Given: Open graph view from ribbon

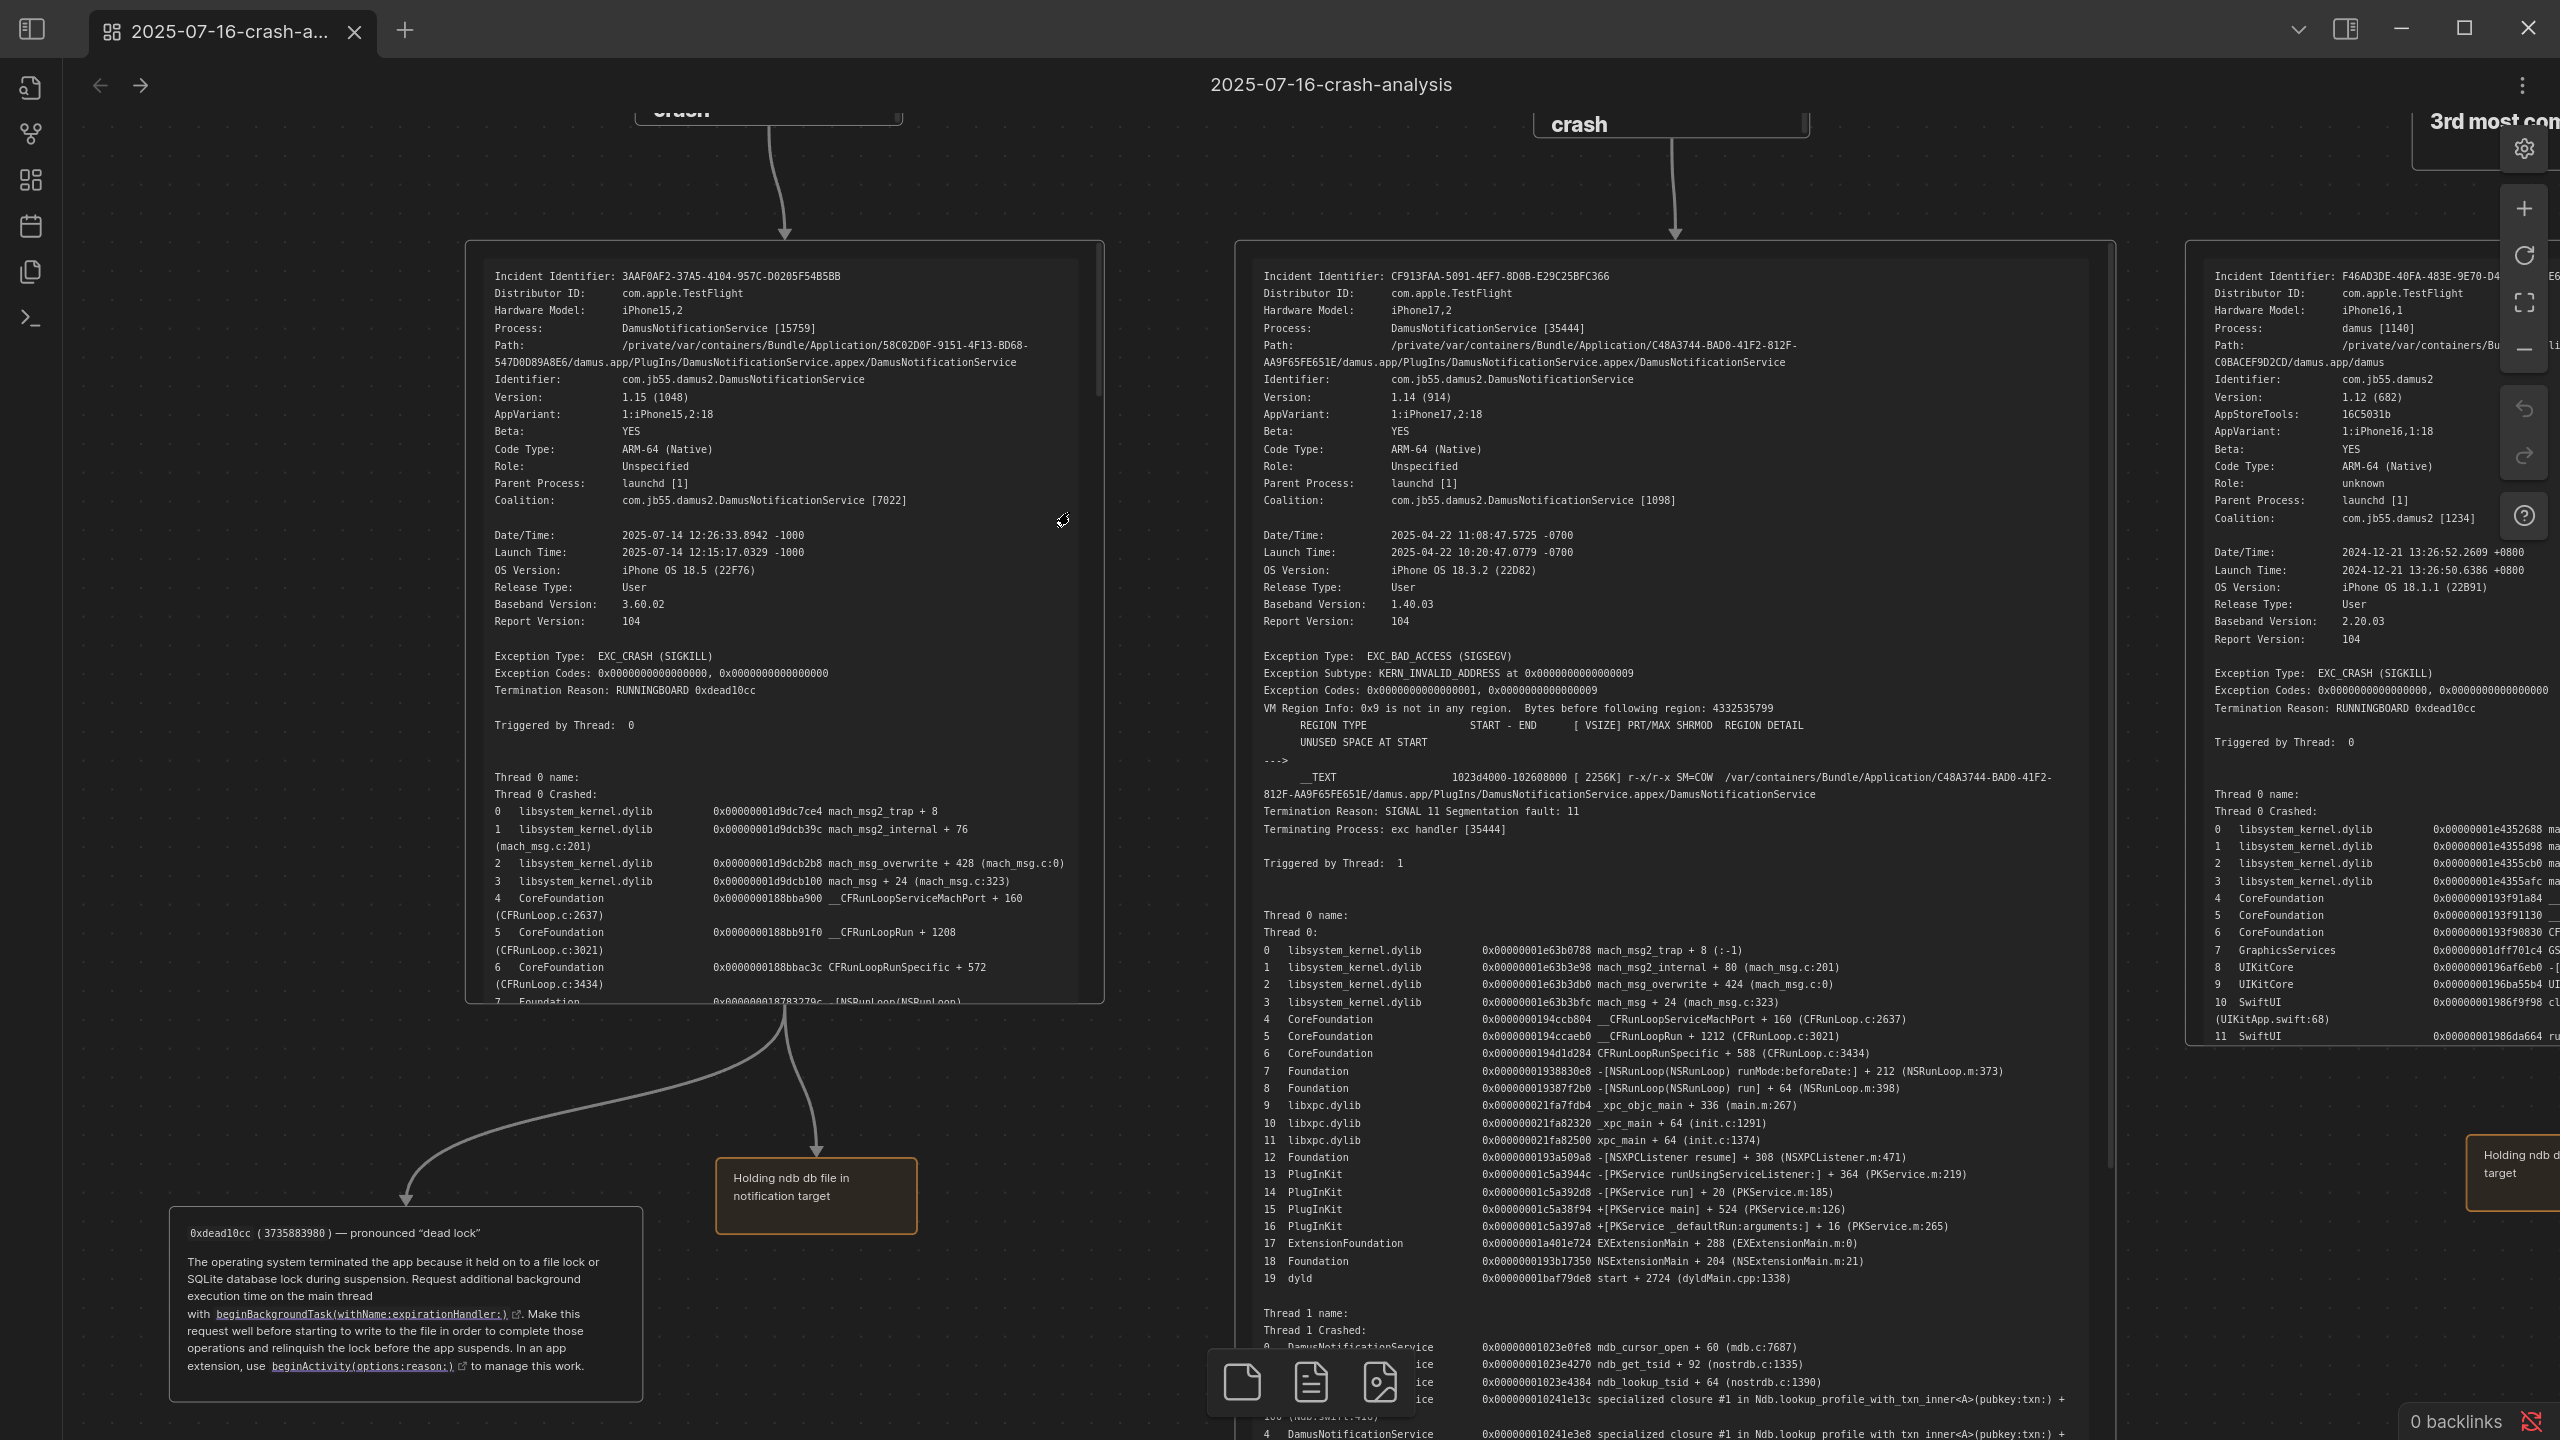Looking at the screenshot, I should 31,134.
